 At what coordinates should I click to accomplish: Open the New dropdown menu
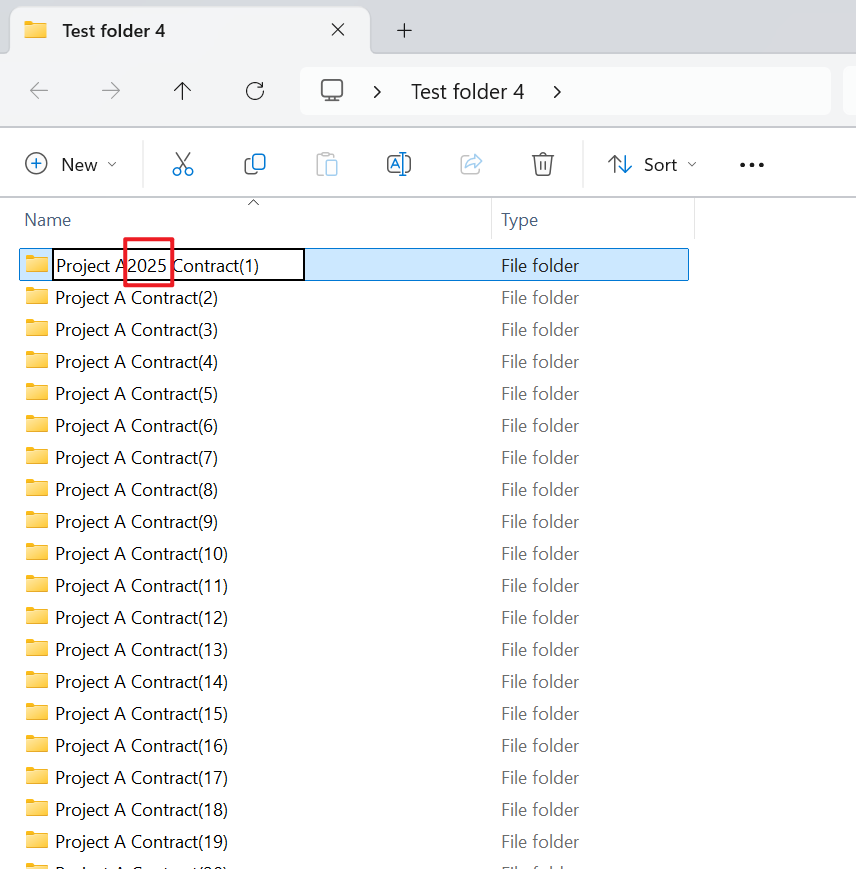click(71, 165)
